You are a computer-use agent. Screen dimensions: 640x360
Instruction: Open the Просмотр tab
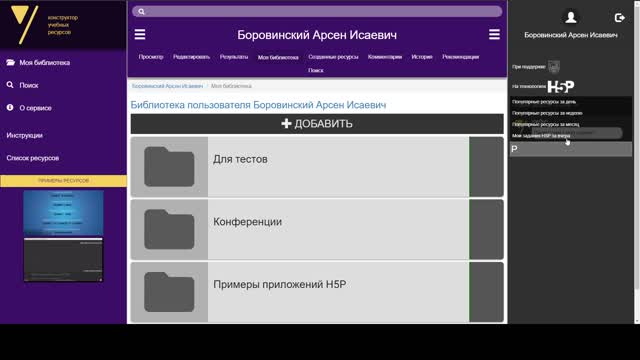[151, 57]
